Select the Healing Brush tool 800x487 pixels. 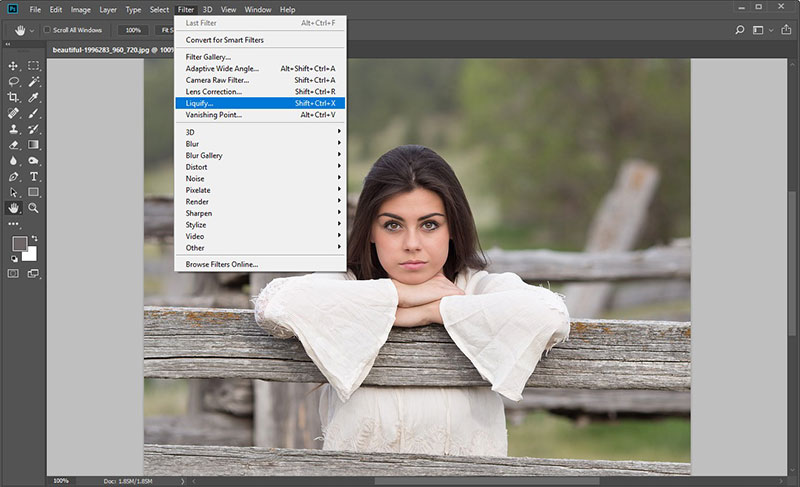click(x=13, y=113)
